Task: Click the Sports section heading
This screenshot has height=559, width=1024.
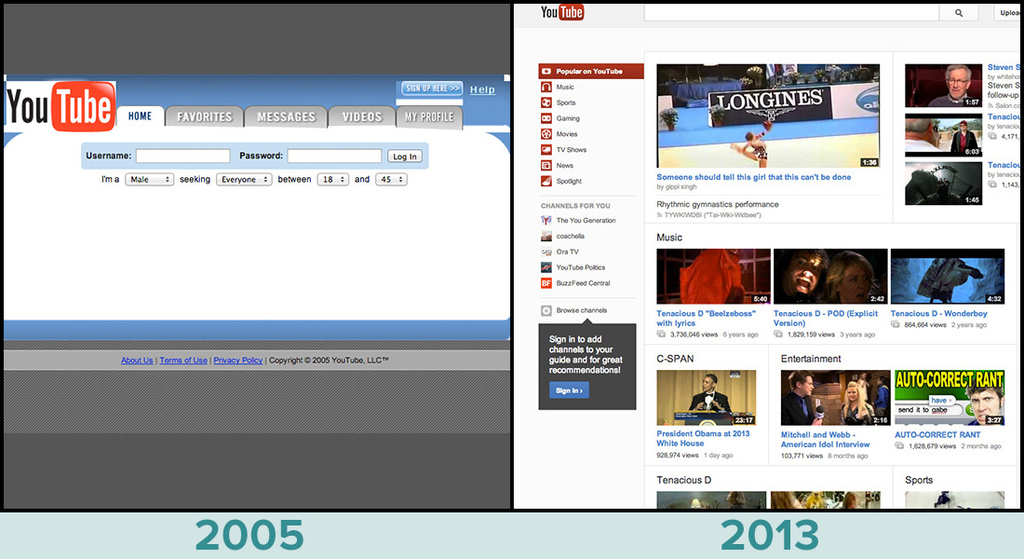Action: pyautogui.click(x=919, y=480)
